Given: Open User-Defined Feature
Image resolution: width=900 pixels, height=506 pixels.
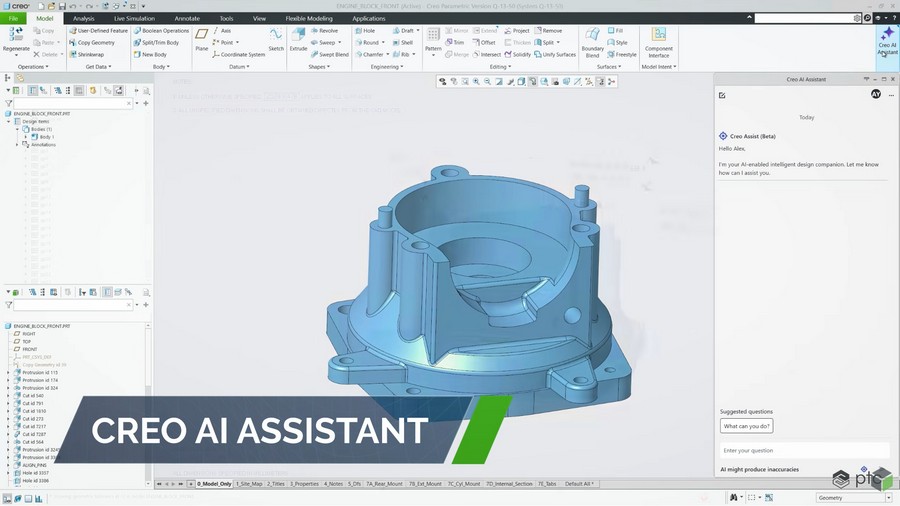Looking at the screenshot, I should click(x=98, y=31).
